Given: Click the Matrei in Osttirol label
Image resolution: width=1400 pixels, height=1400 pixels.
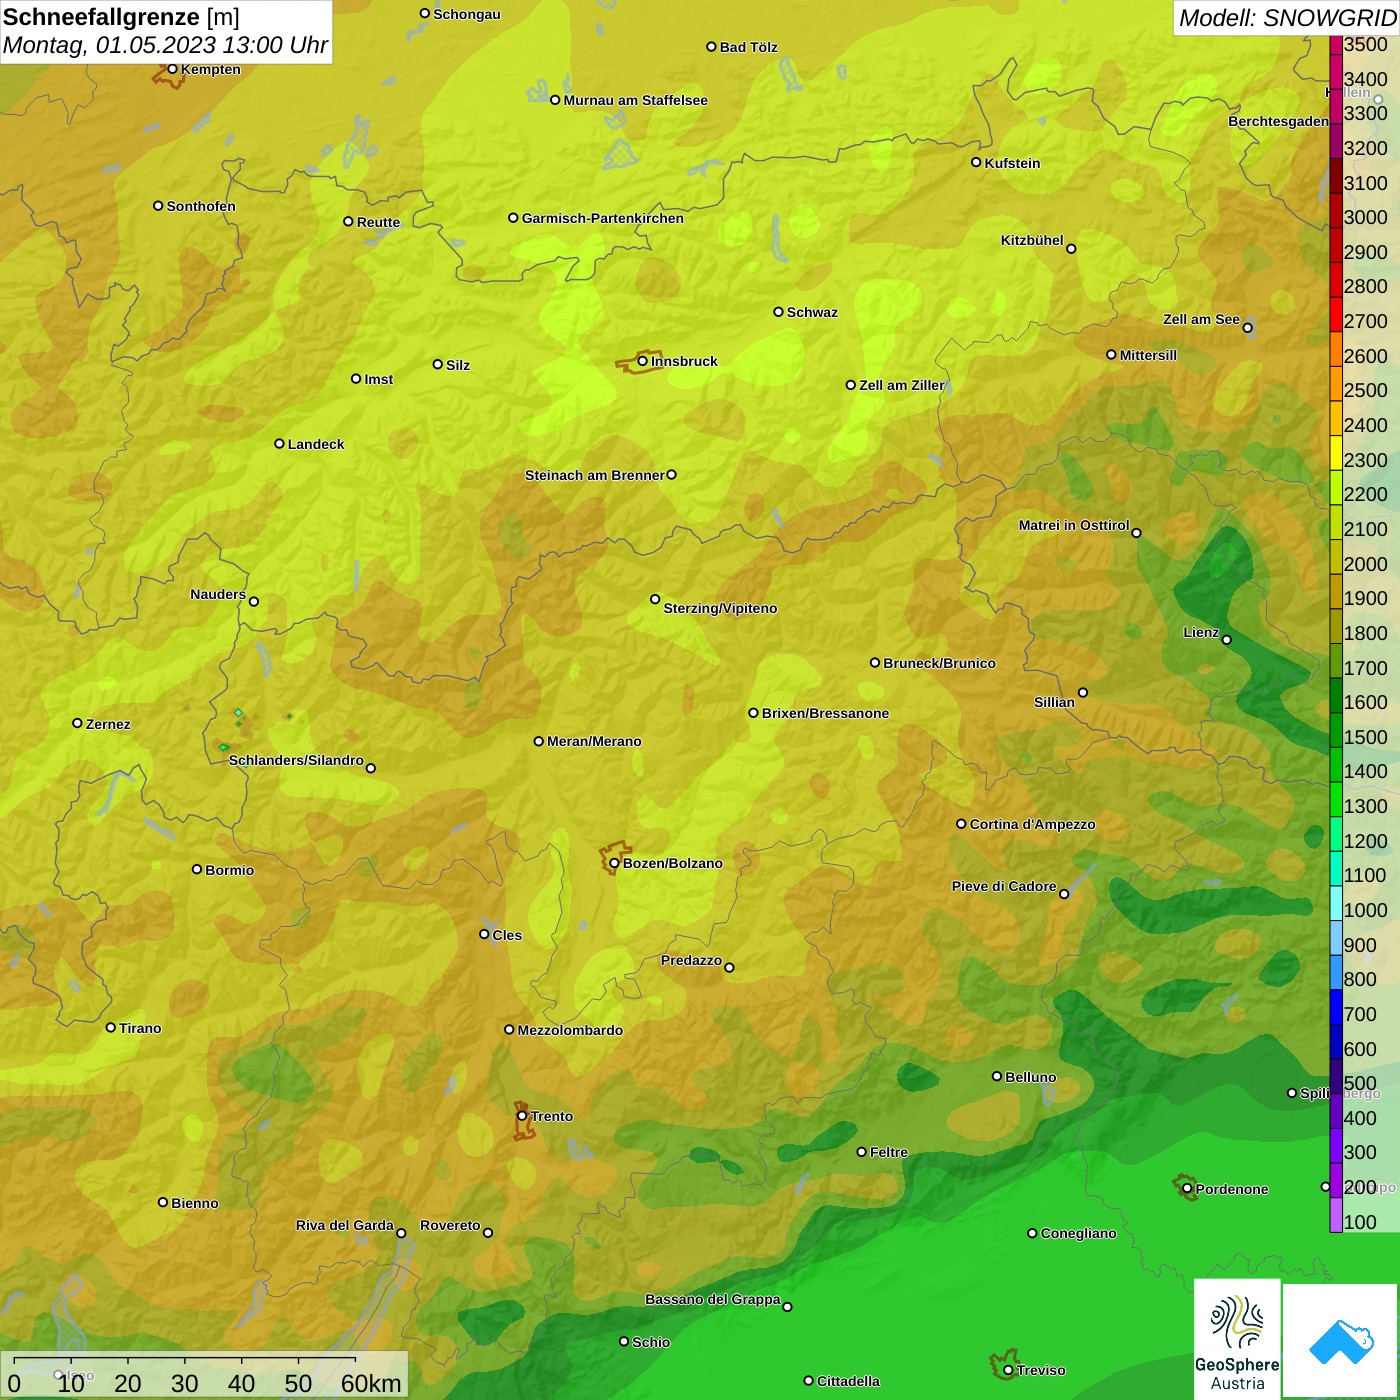Looking at the screenshot, I should tap(1074, 525).
